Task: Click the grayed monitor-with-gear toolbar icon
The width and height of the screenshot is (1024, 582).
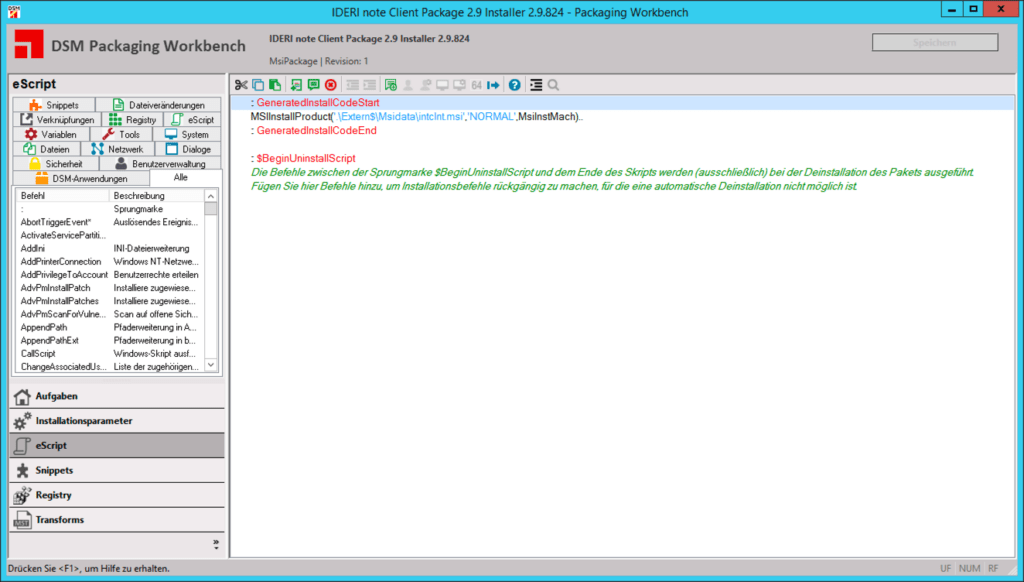Action: (x=459, y=85)
